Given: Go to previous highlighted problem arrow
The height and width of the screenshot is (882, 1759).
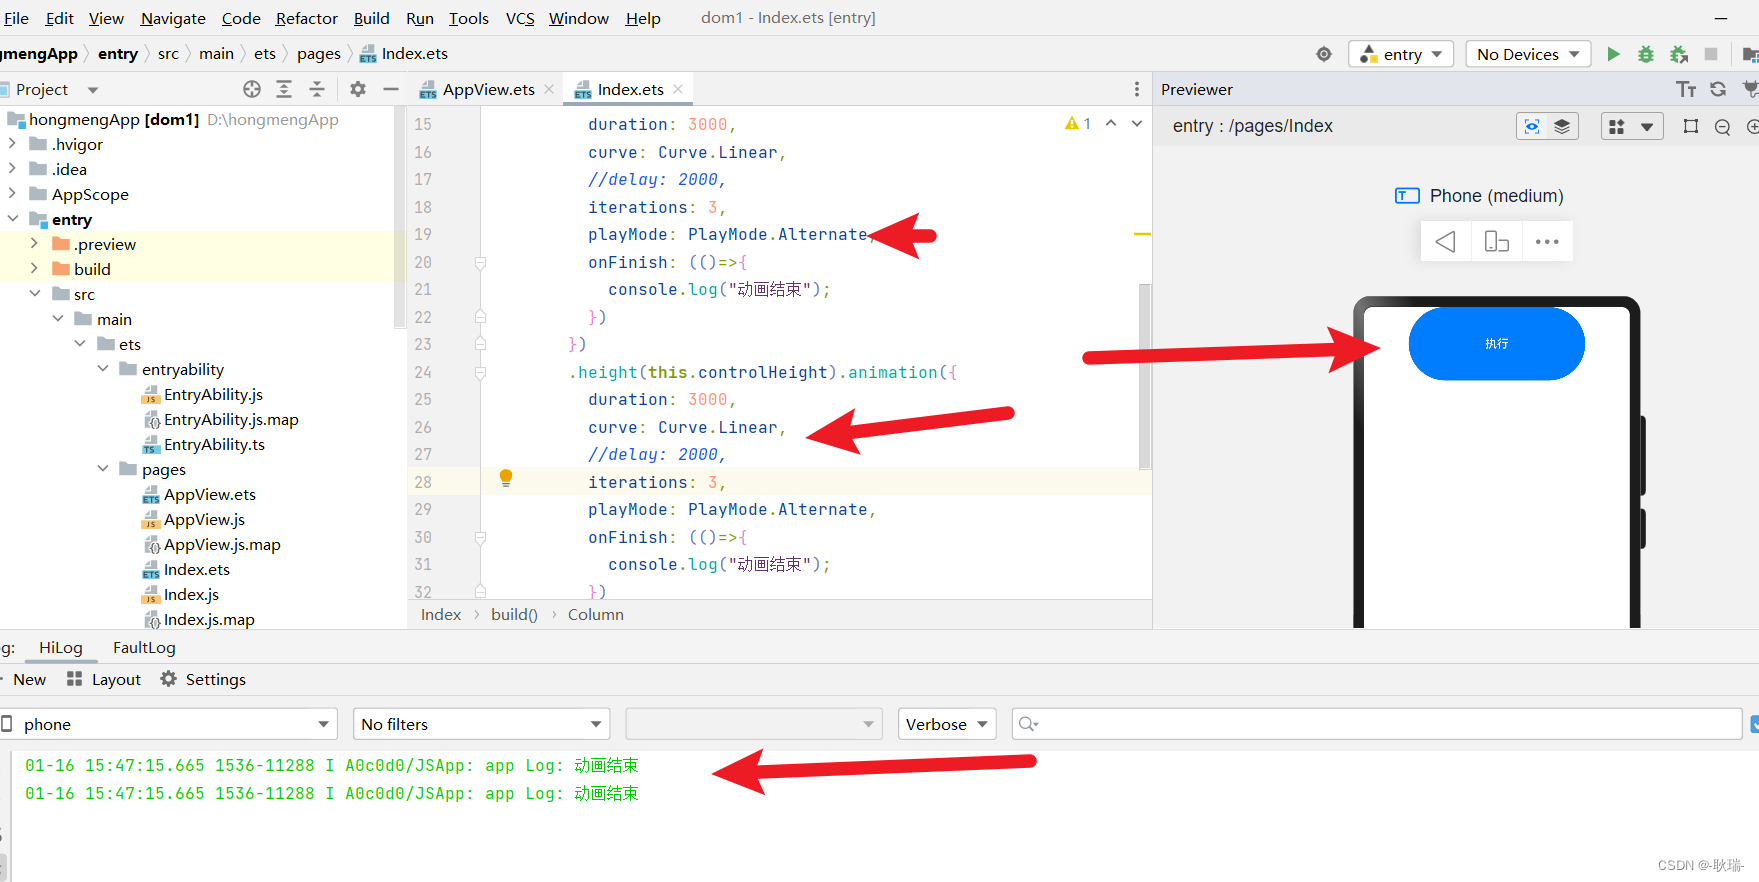Looking at the screenshot, I should 1111,123.
